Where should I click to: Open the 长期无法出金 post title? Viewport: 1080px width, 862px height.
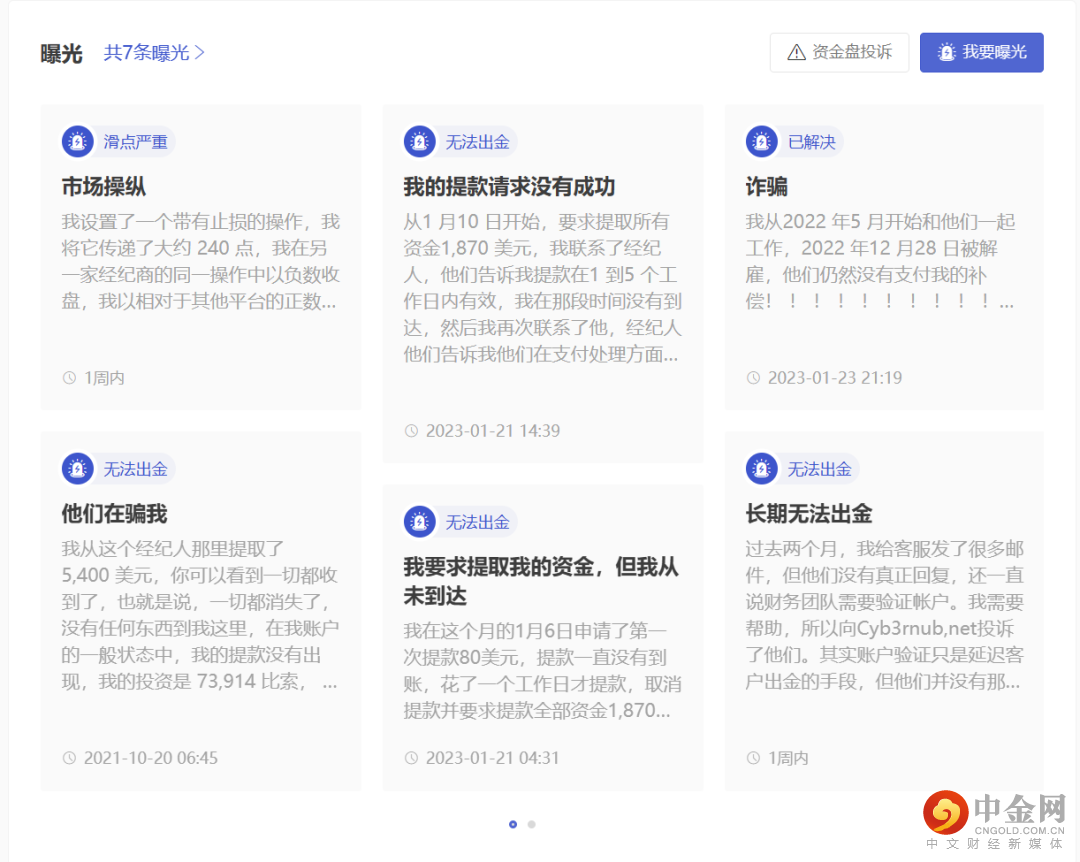809,513
